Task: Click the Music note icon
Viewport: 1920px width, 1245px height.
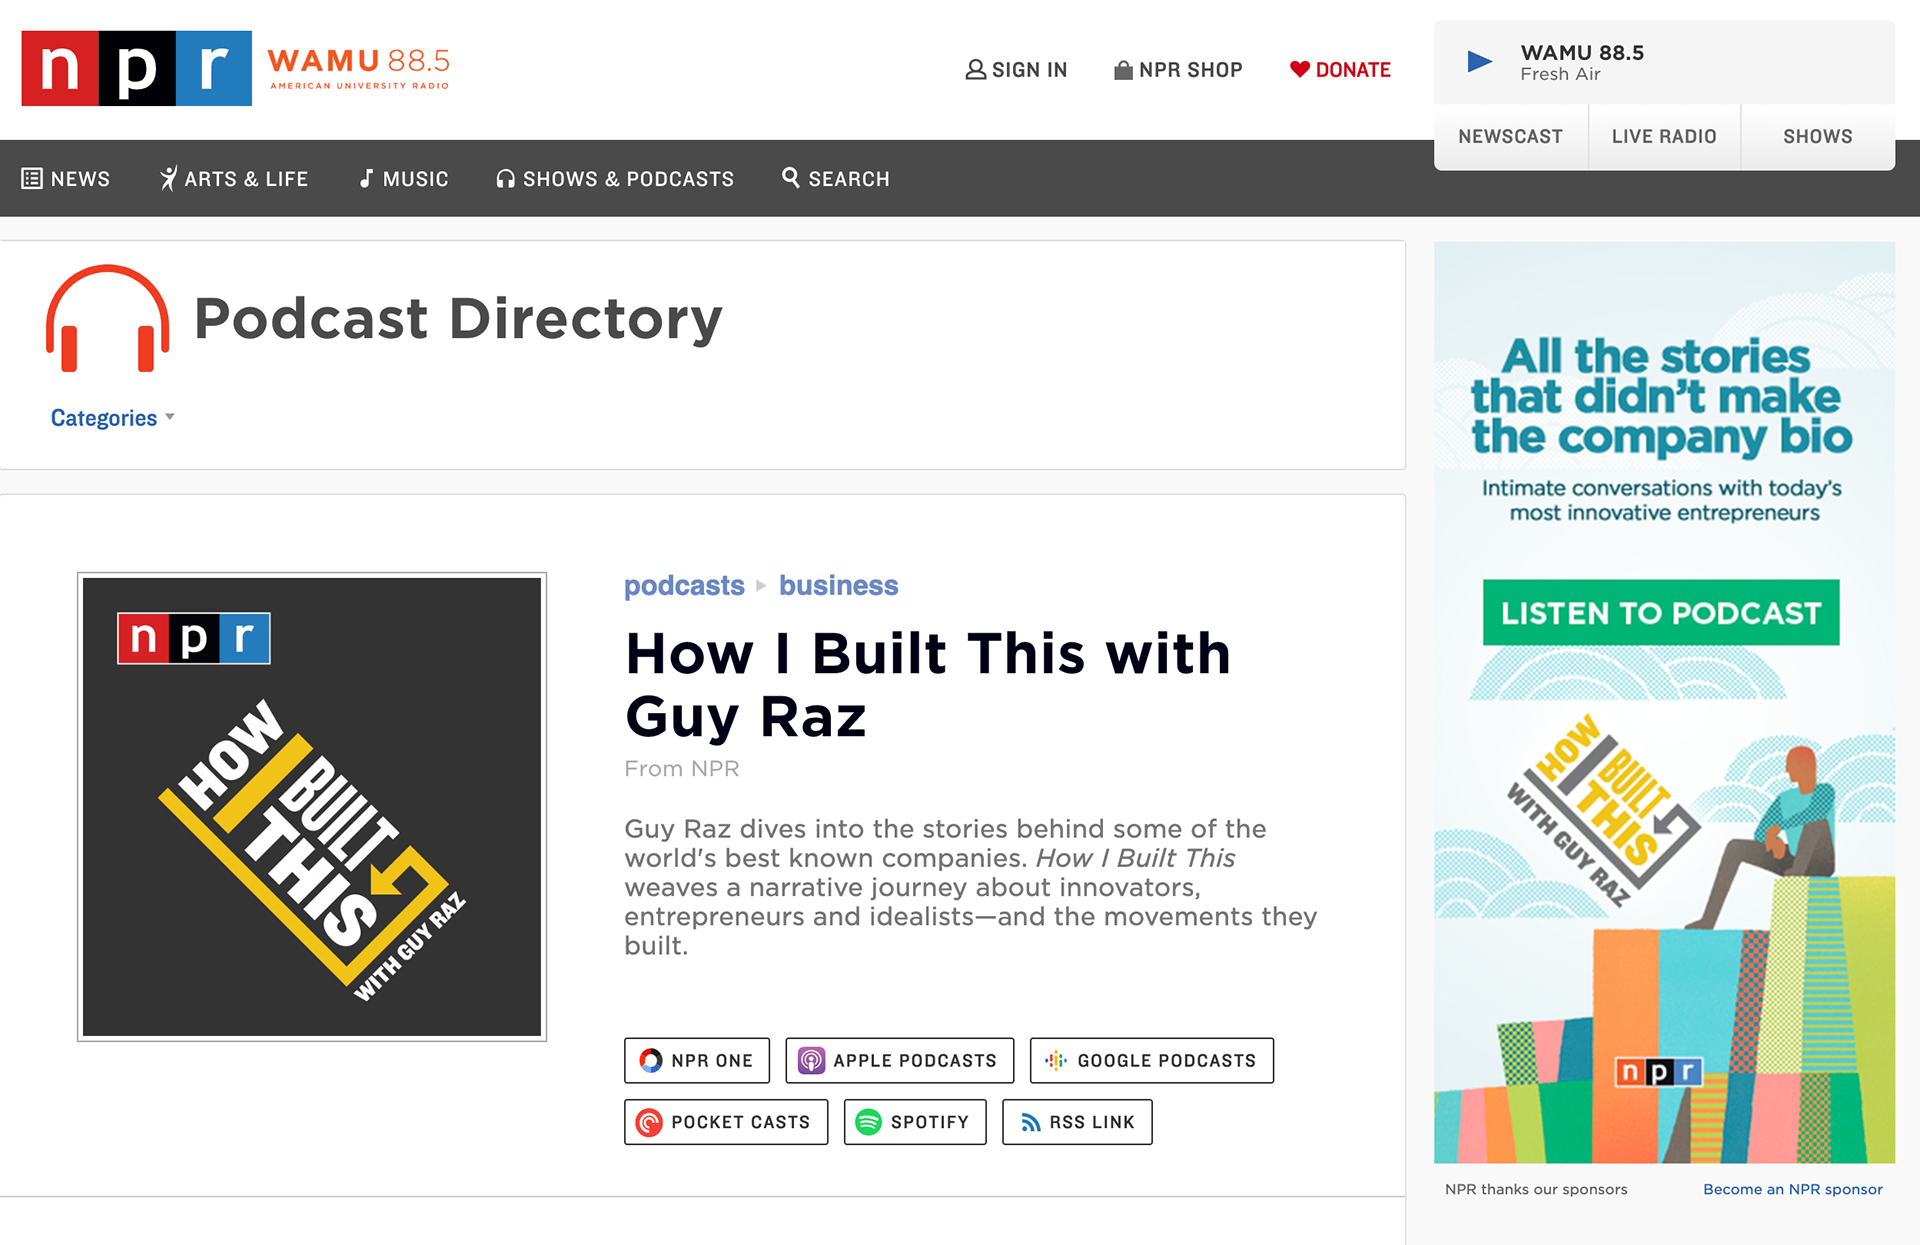Action: tap(366, 178)
